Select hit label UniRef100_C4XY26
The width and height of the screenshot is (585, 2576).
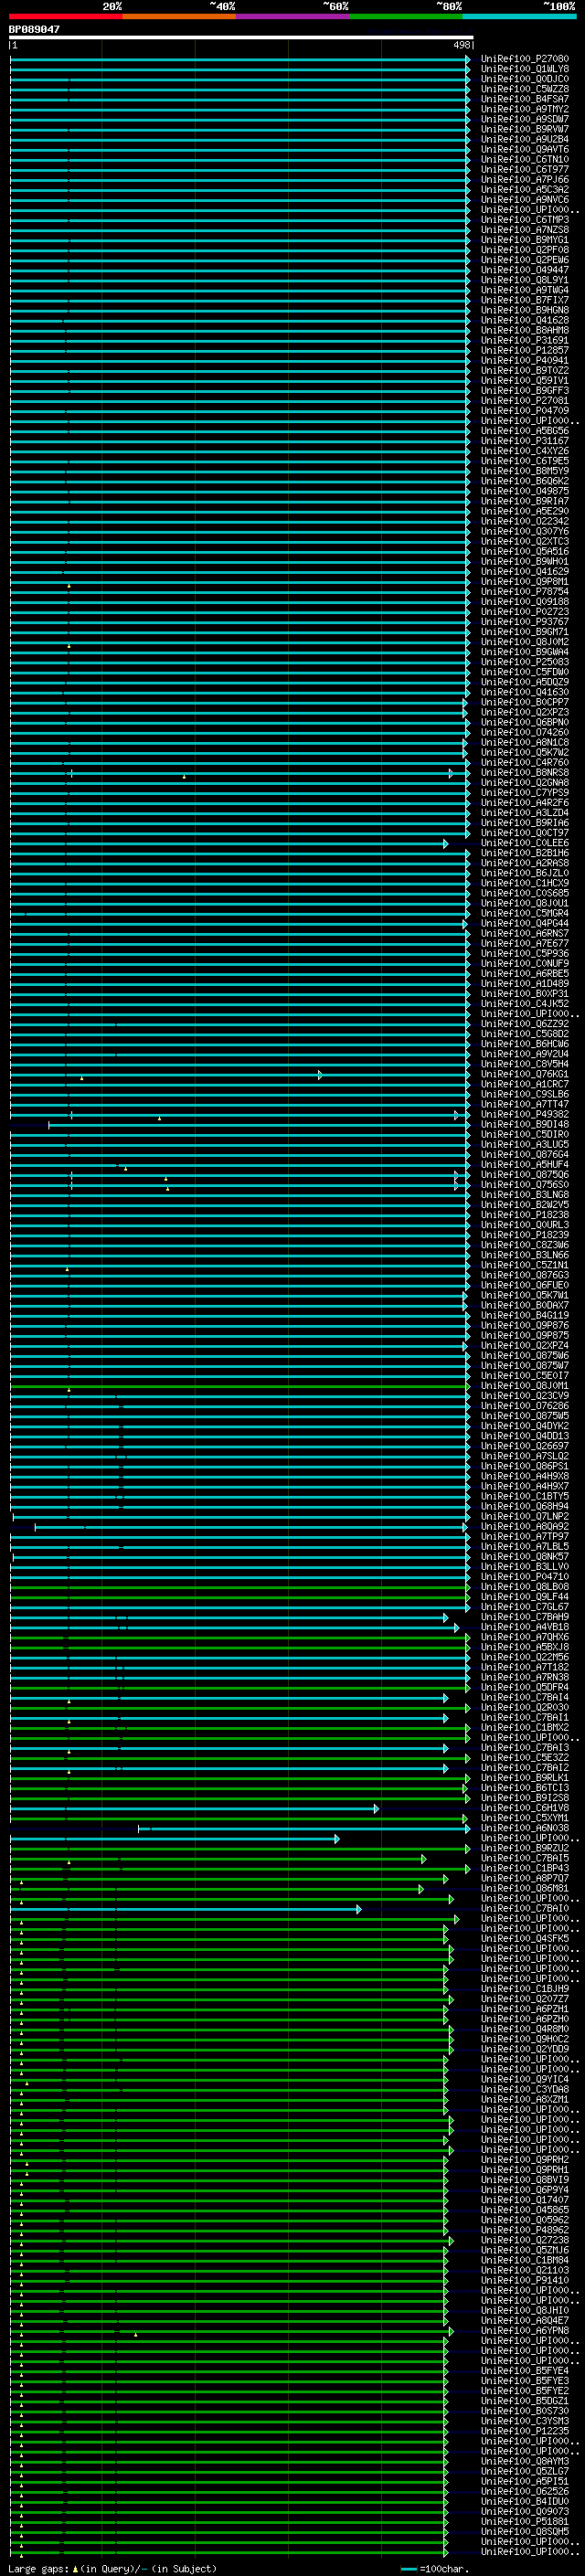525,451
